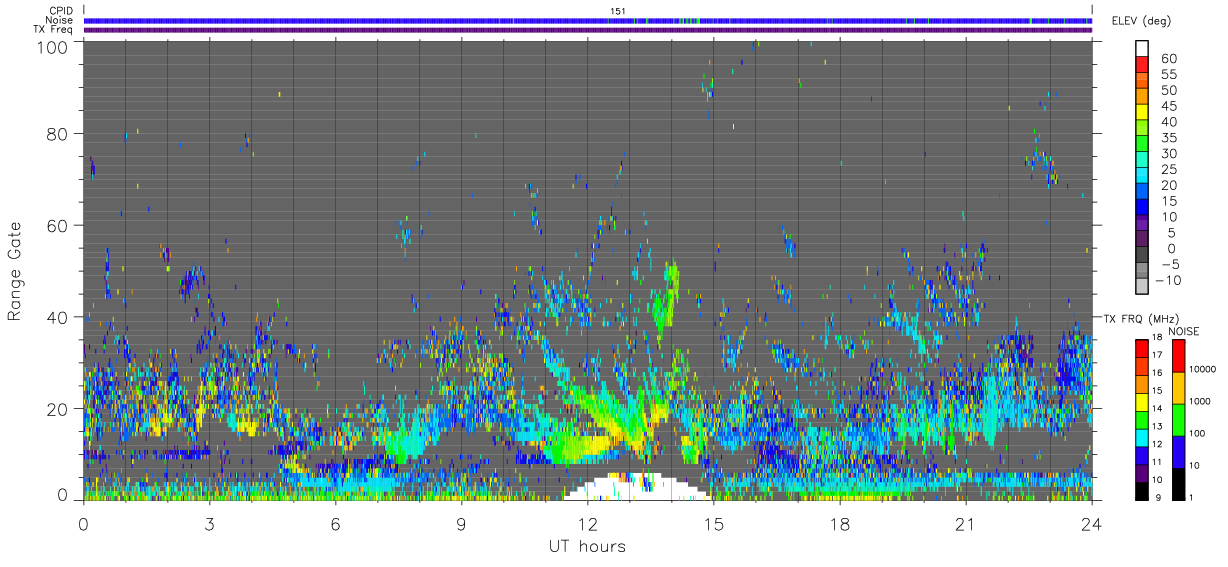
Task: Click the 1000 label on the NOISE scale
Action: pos(1198,400)
